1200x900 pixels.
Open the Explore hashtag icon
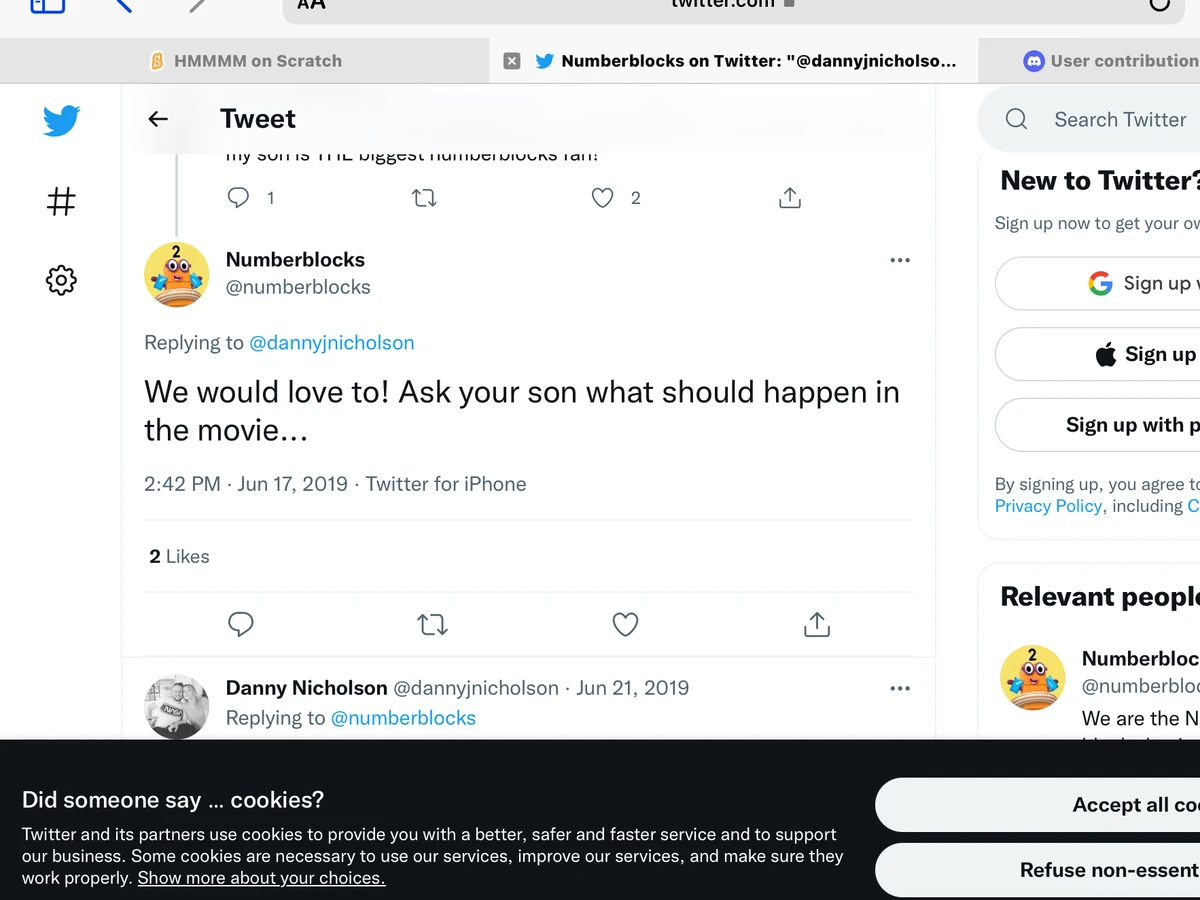[61, 201]
